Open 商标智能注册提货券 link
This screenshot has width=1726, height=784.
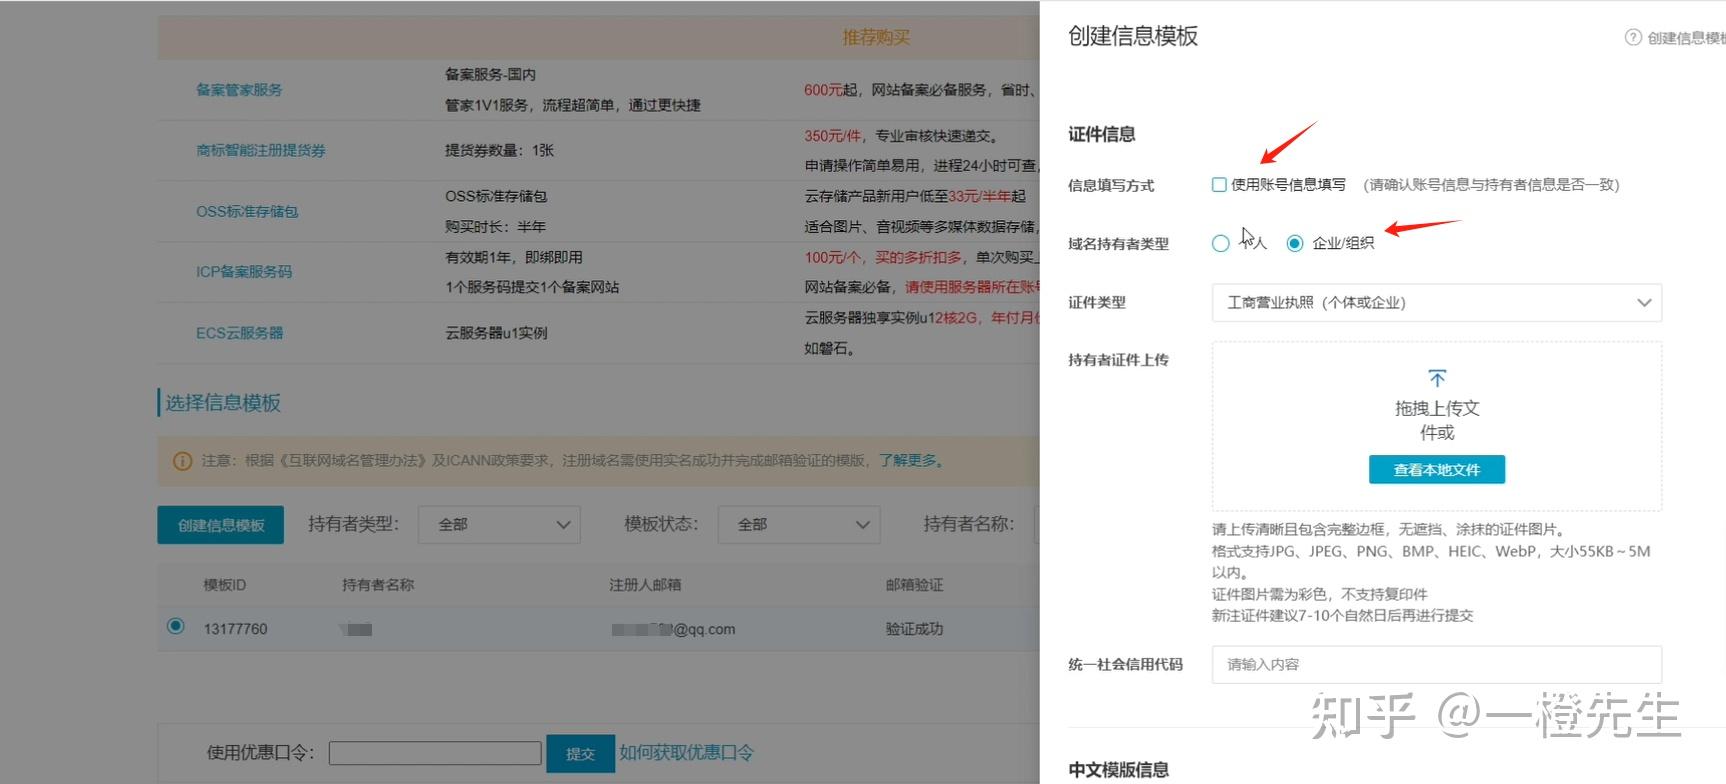[x=261, y=151]
